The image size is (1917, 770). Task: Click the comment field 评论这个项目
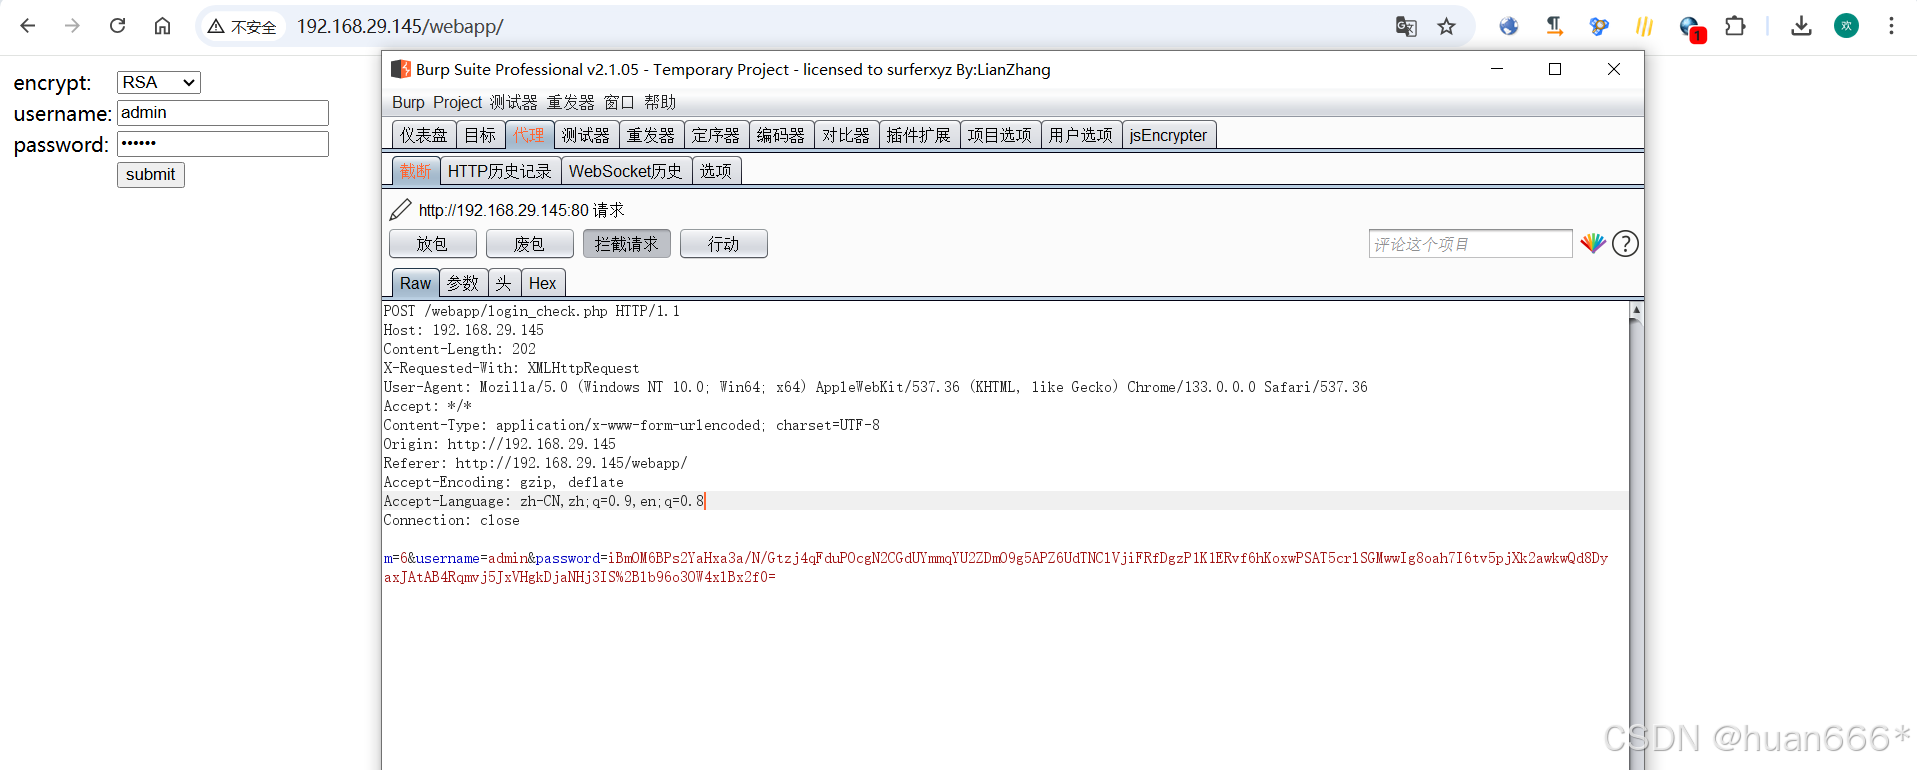1470,244
